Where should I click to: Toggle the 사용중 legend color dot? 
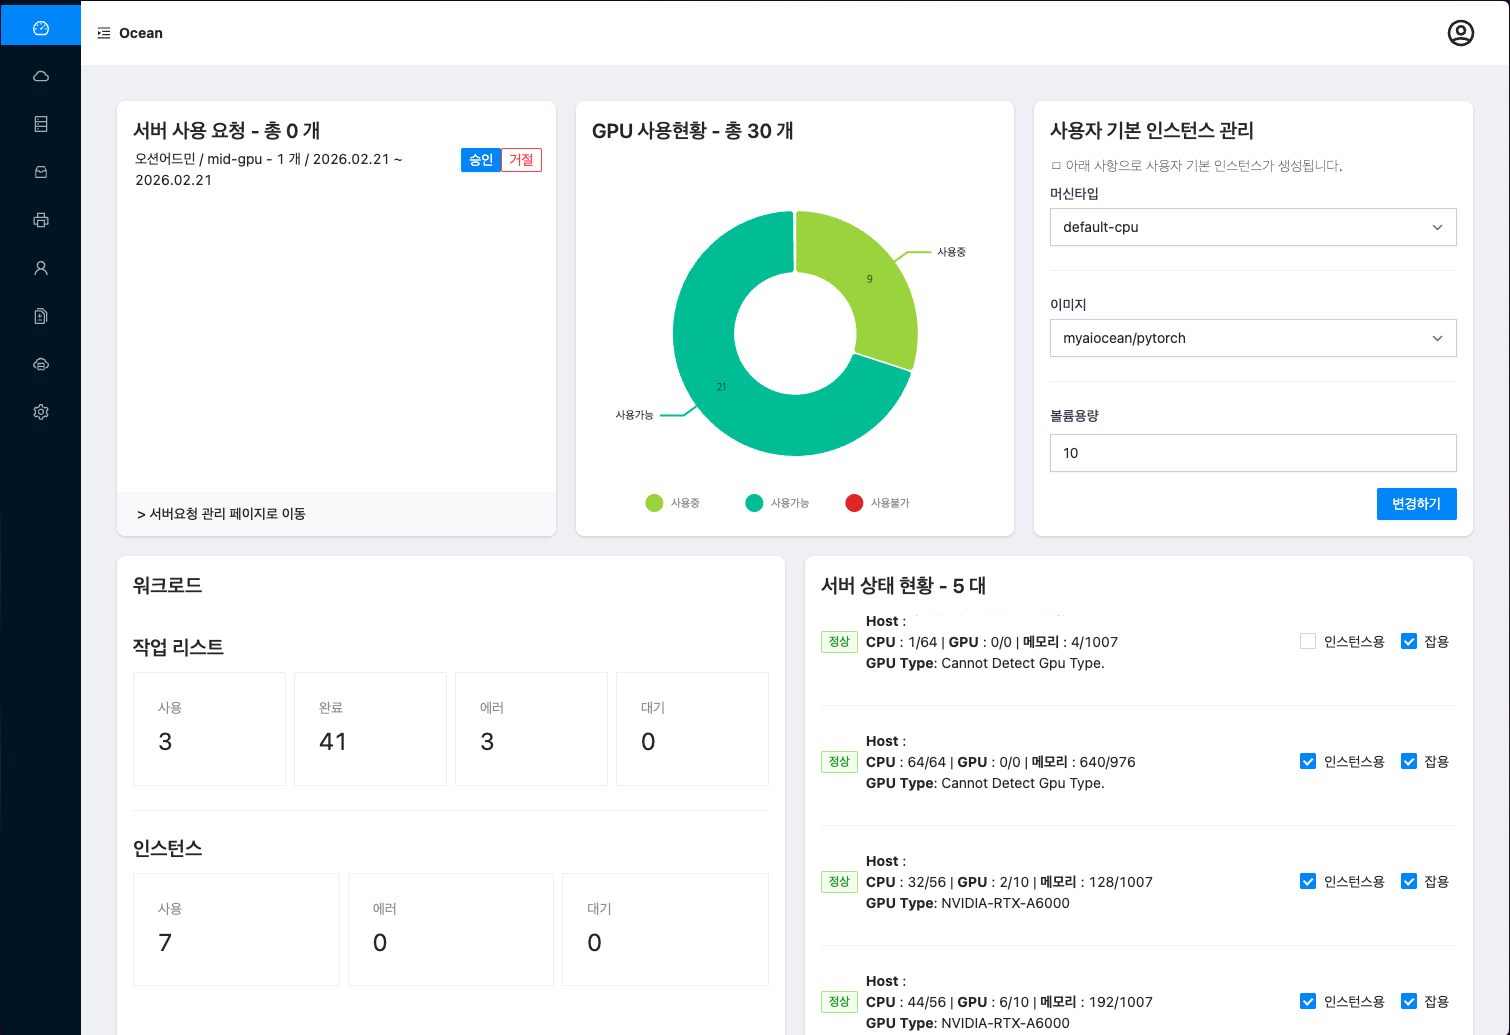(x=654, y=503)
